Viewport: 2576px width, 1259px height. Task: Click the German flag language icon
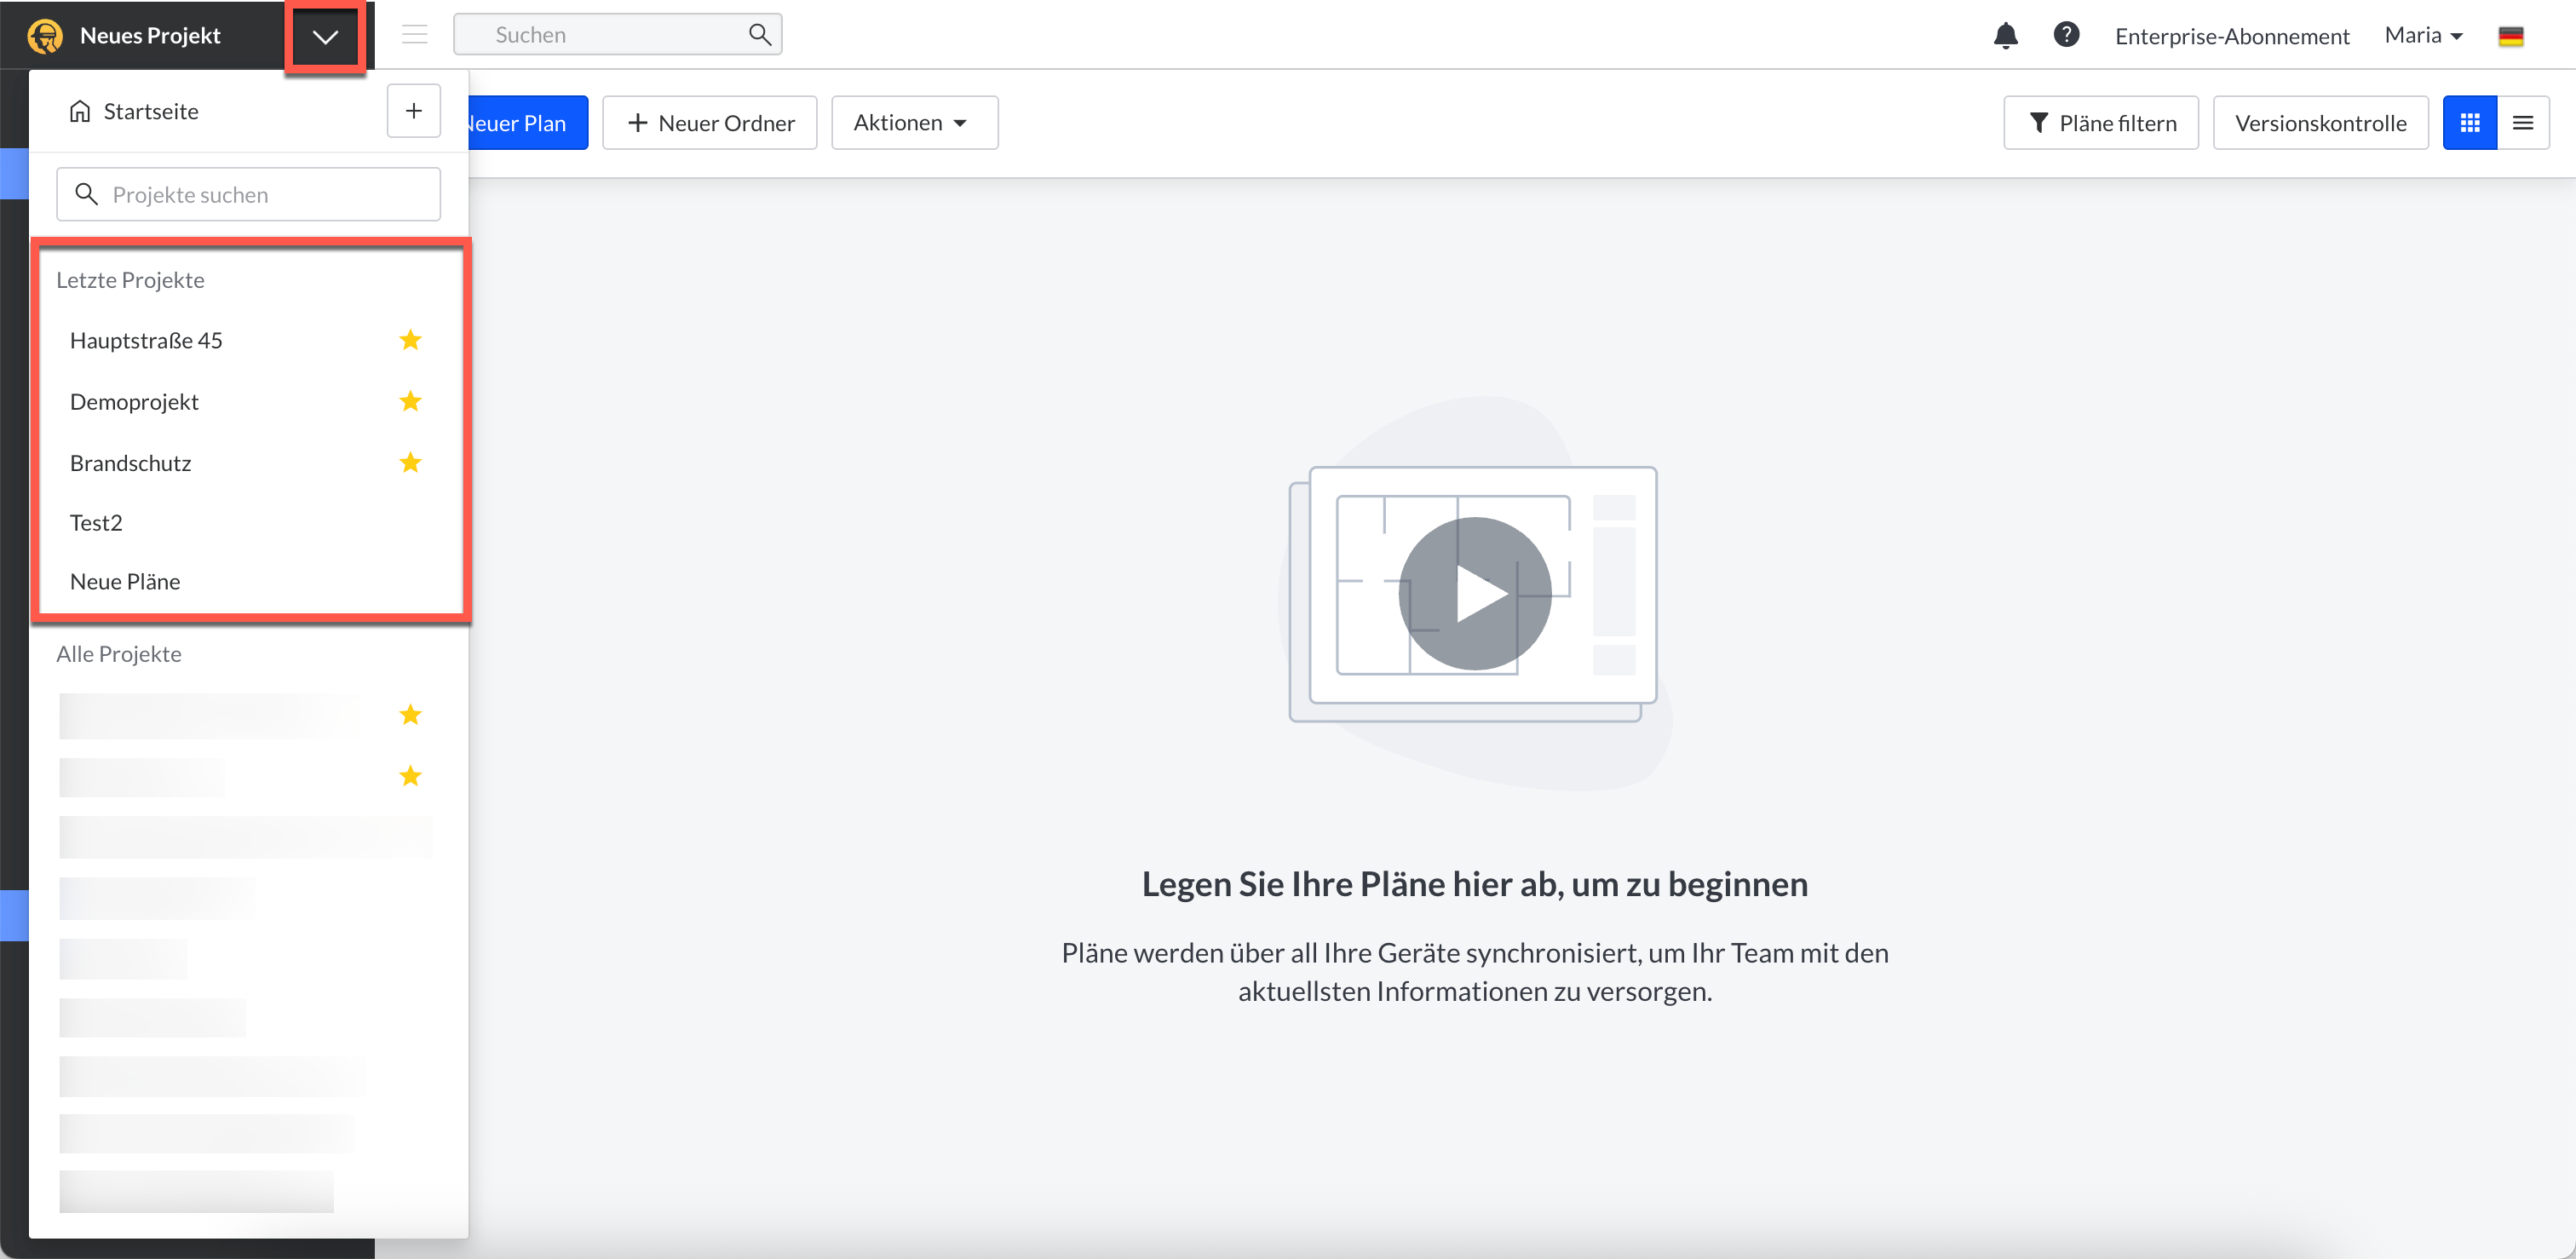[x=2510, y=37]
